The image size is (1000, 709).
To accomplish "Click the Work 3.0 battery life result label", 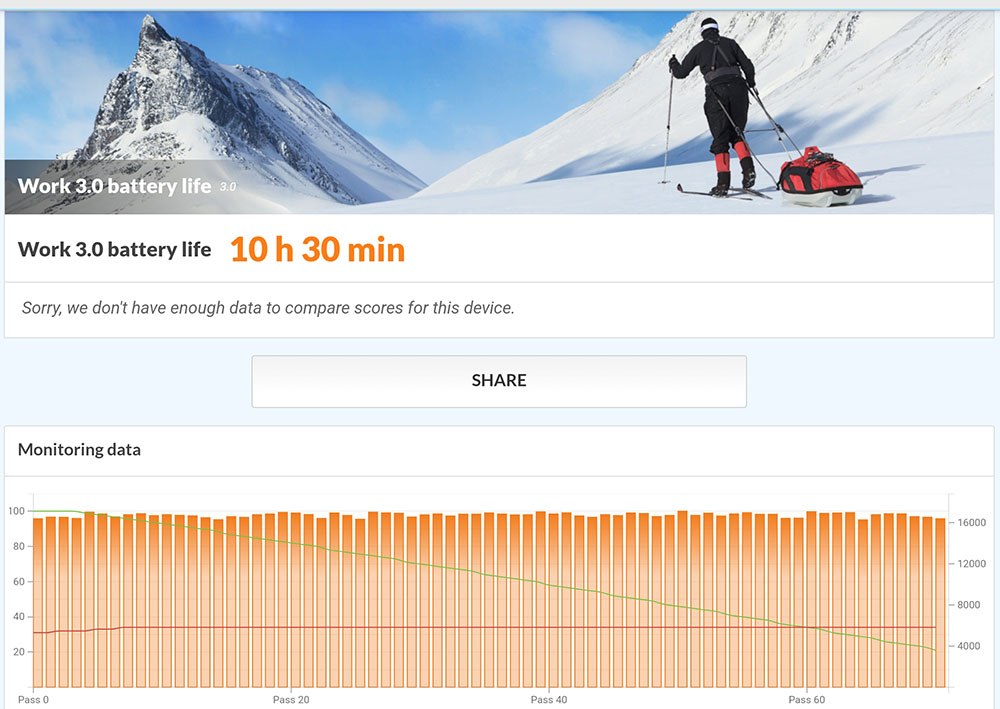I will coord(114,249).
